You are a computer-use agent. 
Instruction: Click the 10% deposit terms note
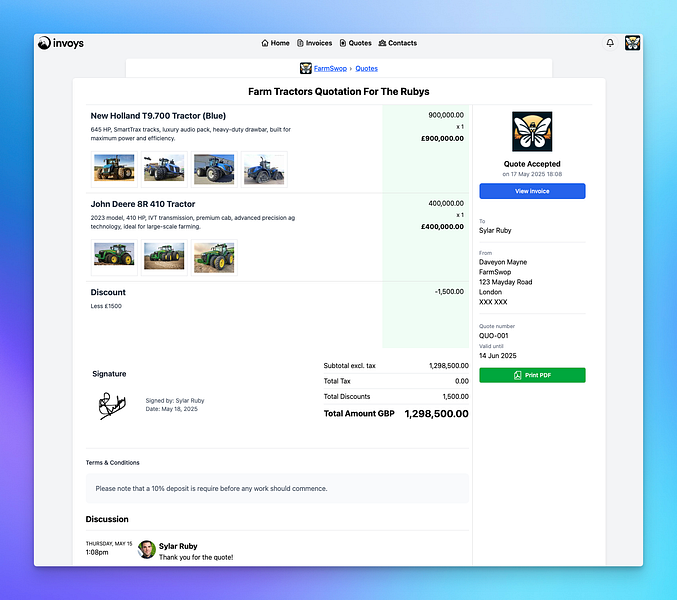pyautogui.click(x=212, y=489)
